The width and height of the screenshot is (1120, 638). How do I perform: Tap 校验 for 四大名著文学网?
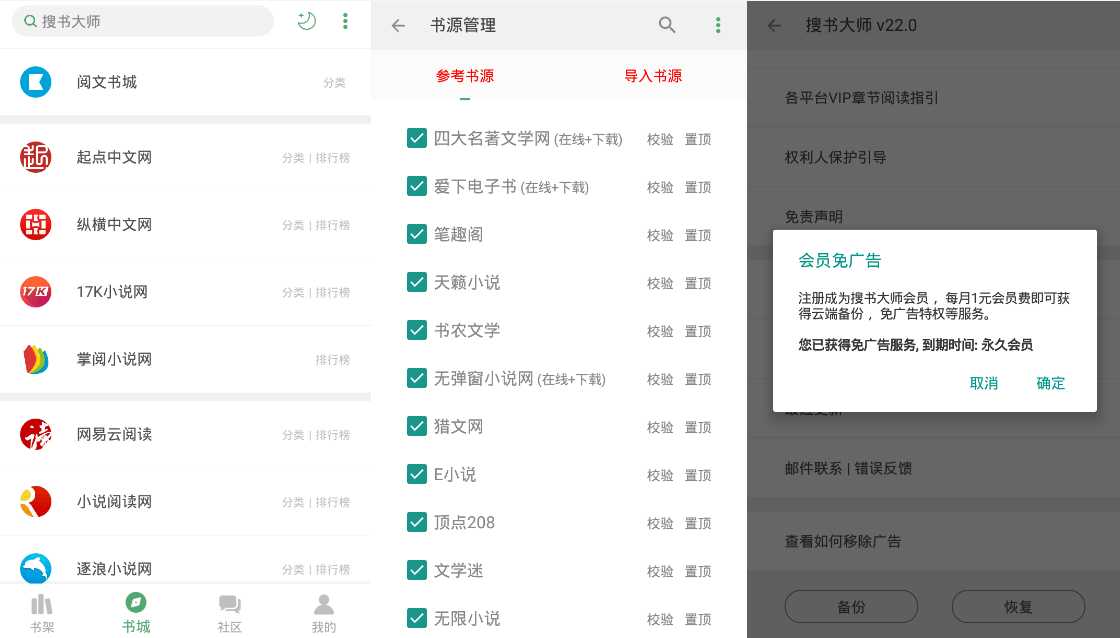coord(660,139)
